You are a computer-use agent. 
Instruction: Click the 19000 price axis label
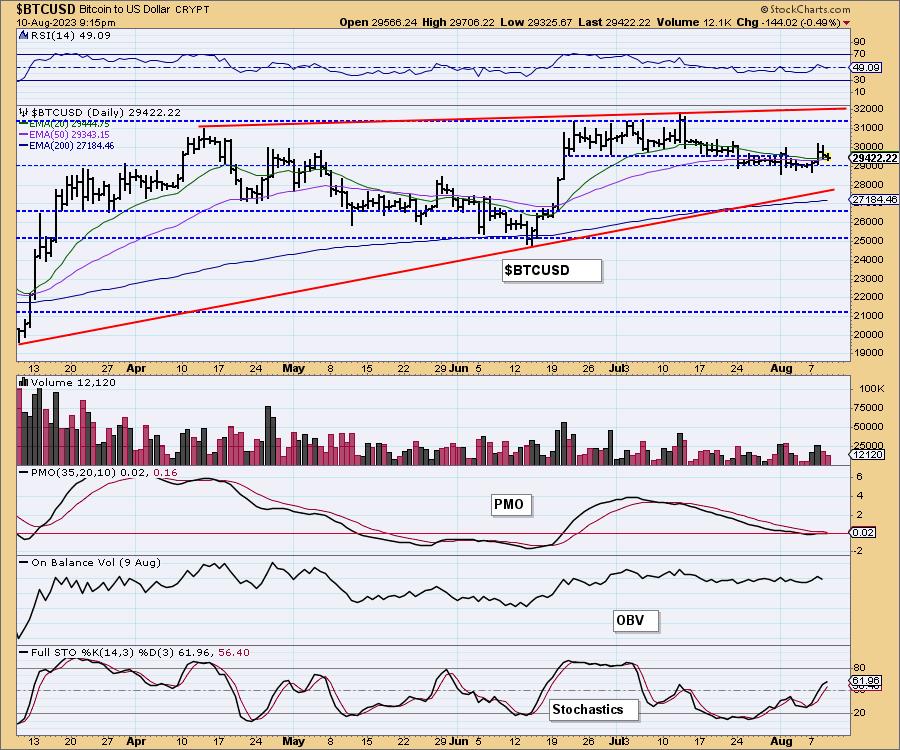click(x=869, y=353)
